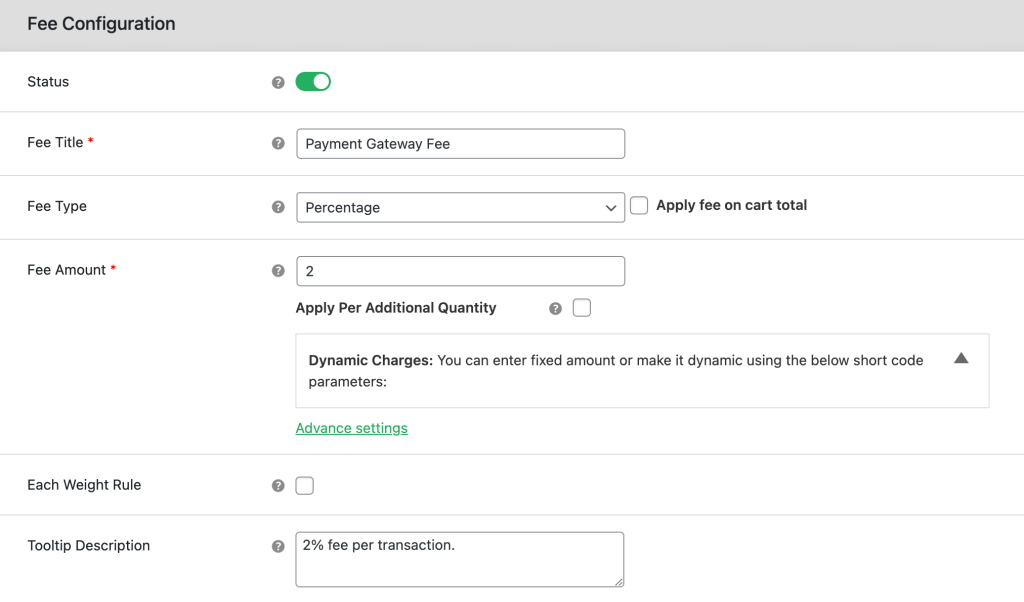Click the 'Each Weight Rule' label
This screenshot has height=602, width=1024.
coord(84,485)
